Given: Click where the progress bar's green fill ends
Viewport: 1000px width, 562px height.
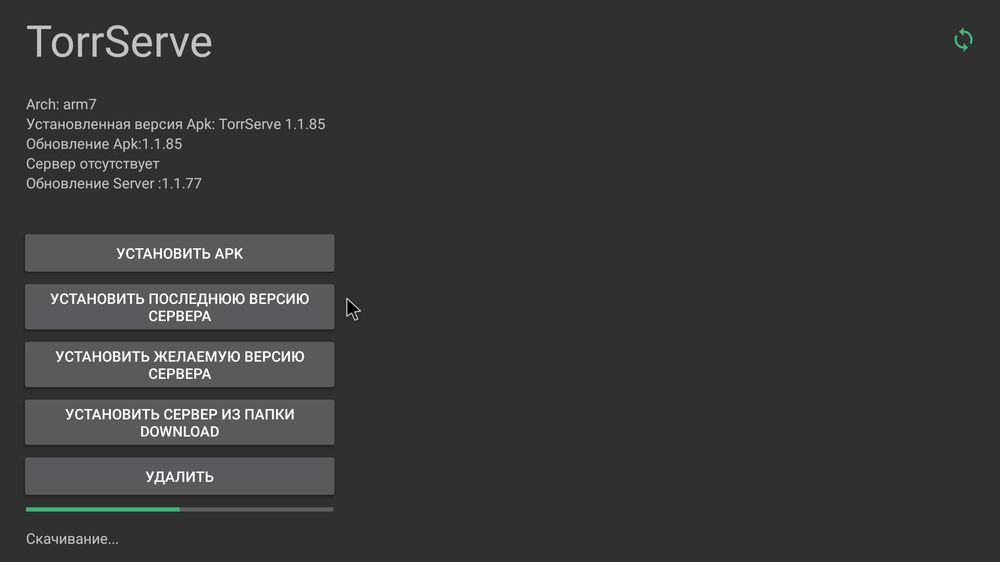Looking at the screenshot, I should tap(180, 509).
